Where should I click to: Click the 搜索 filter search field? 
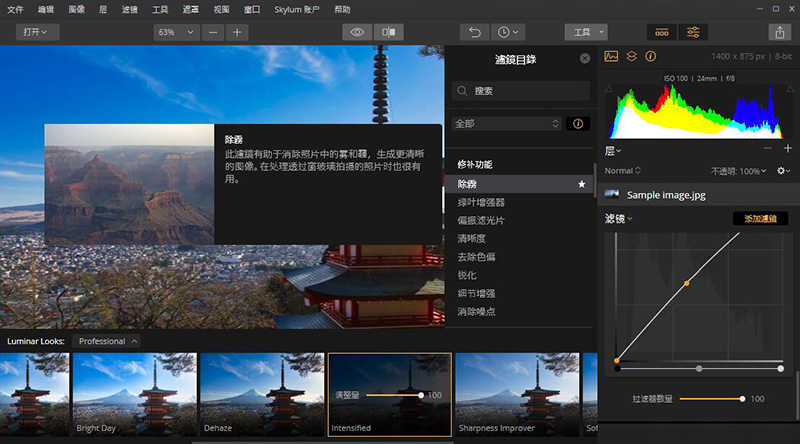pos(521,91)
